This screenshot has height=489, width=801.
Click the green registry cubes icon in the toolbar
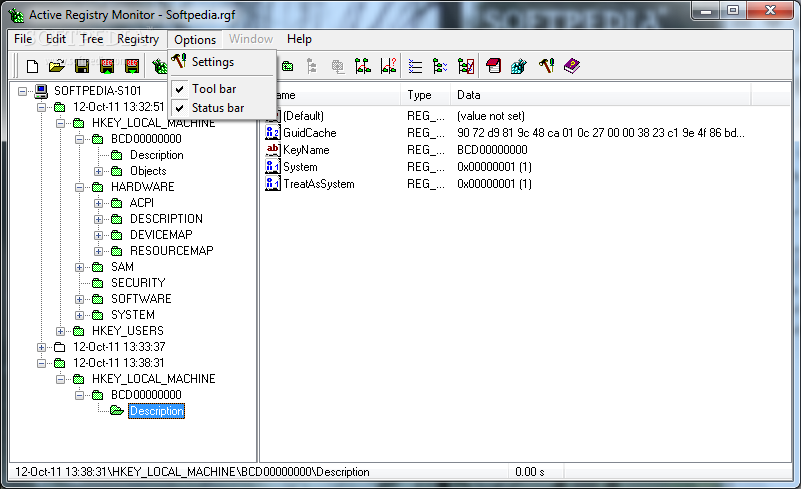(x=160, y=66)
